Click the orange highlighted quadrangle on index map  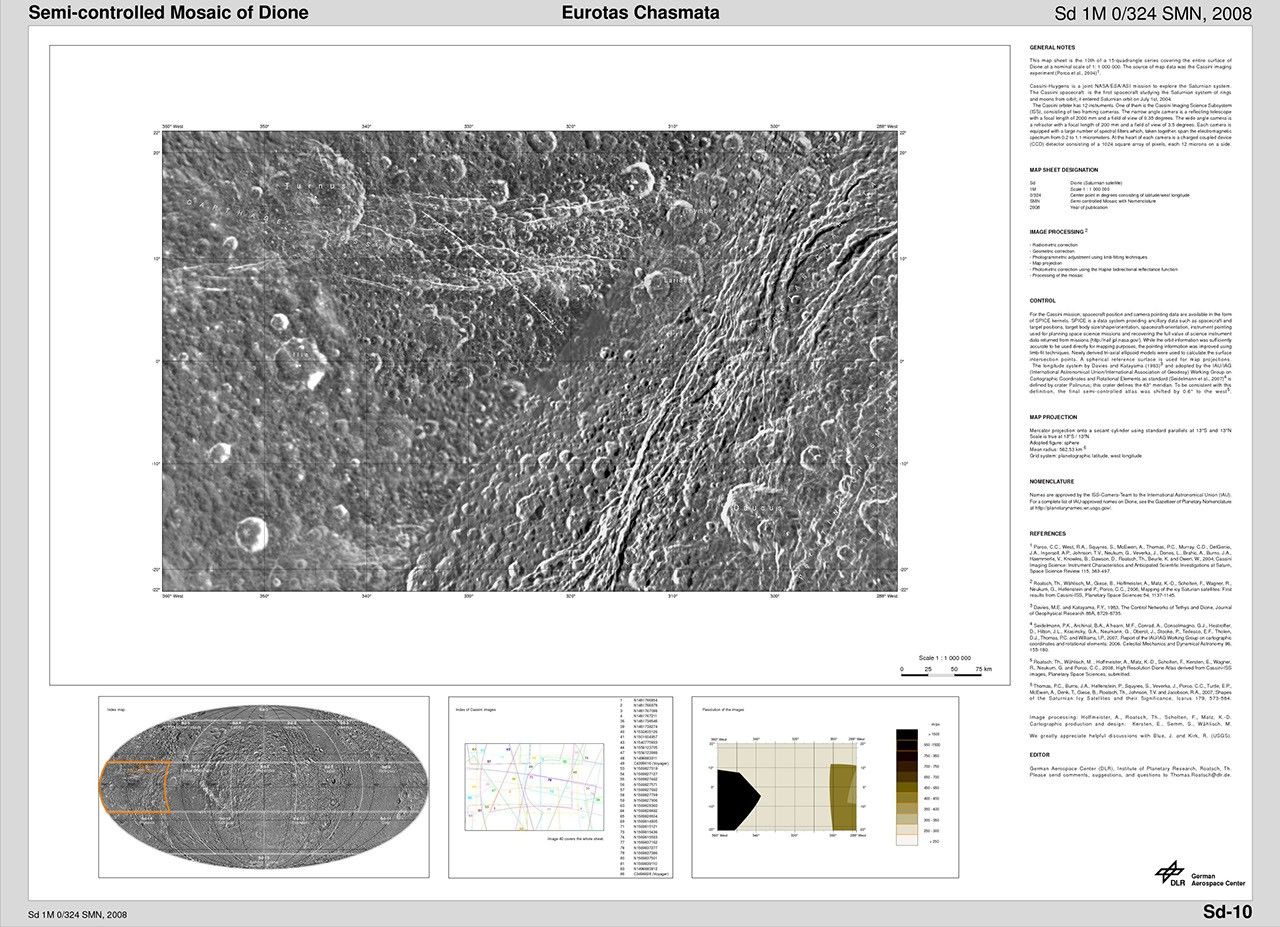point(133,787)
